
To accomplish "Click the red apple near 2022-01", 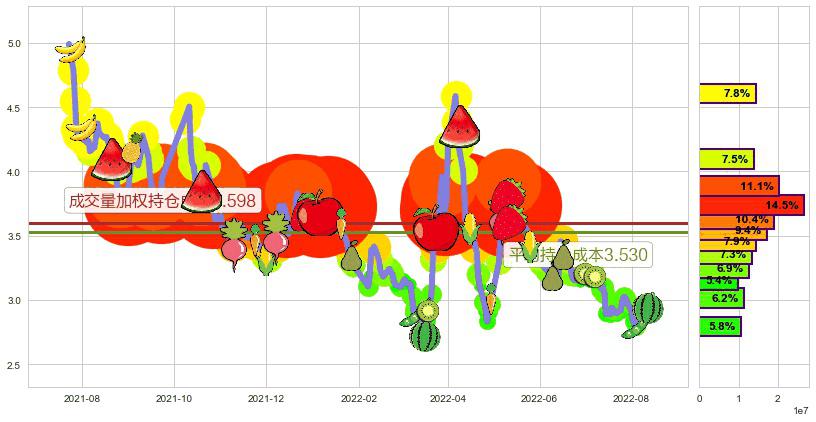I will (318, 213).
